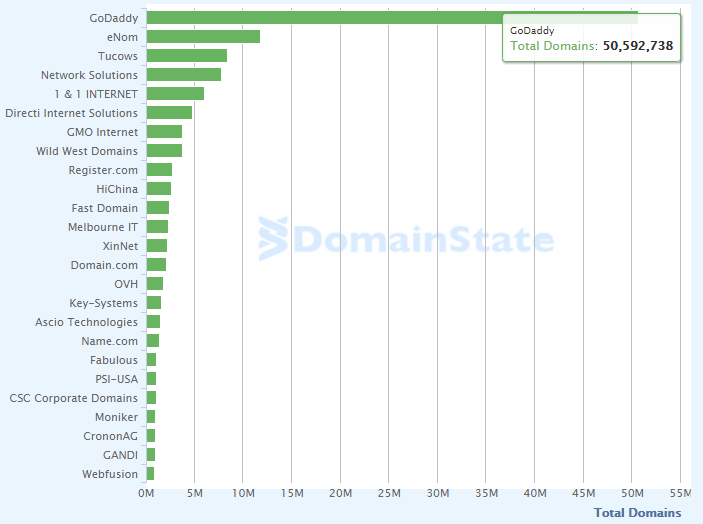The width and height of the screenshot is (703, 524).
Task: Click the GMO Internet bar
Action: pos(164,132)
